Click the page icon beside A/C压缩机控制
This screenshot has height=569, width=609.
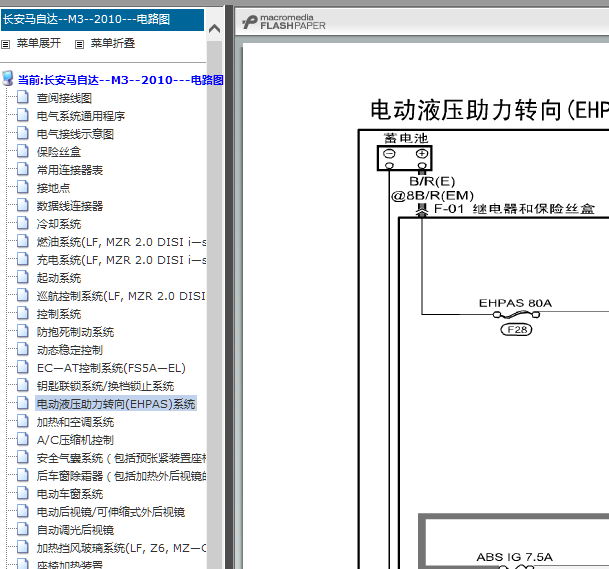(23, 439)
